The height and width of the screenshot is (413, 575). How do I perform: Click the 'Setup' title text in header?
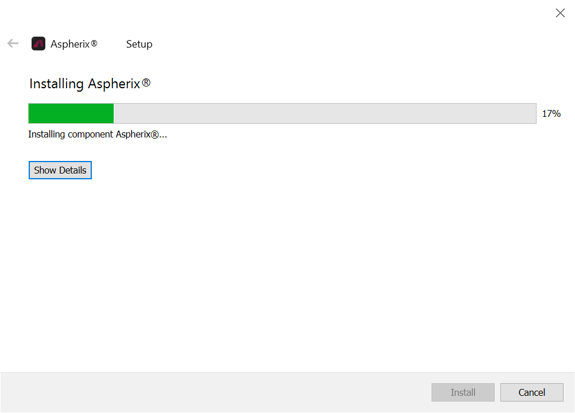(x=139, y=44)
